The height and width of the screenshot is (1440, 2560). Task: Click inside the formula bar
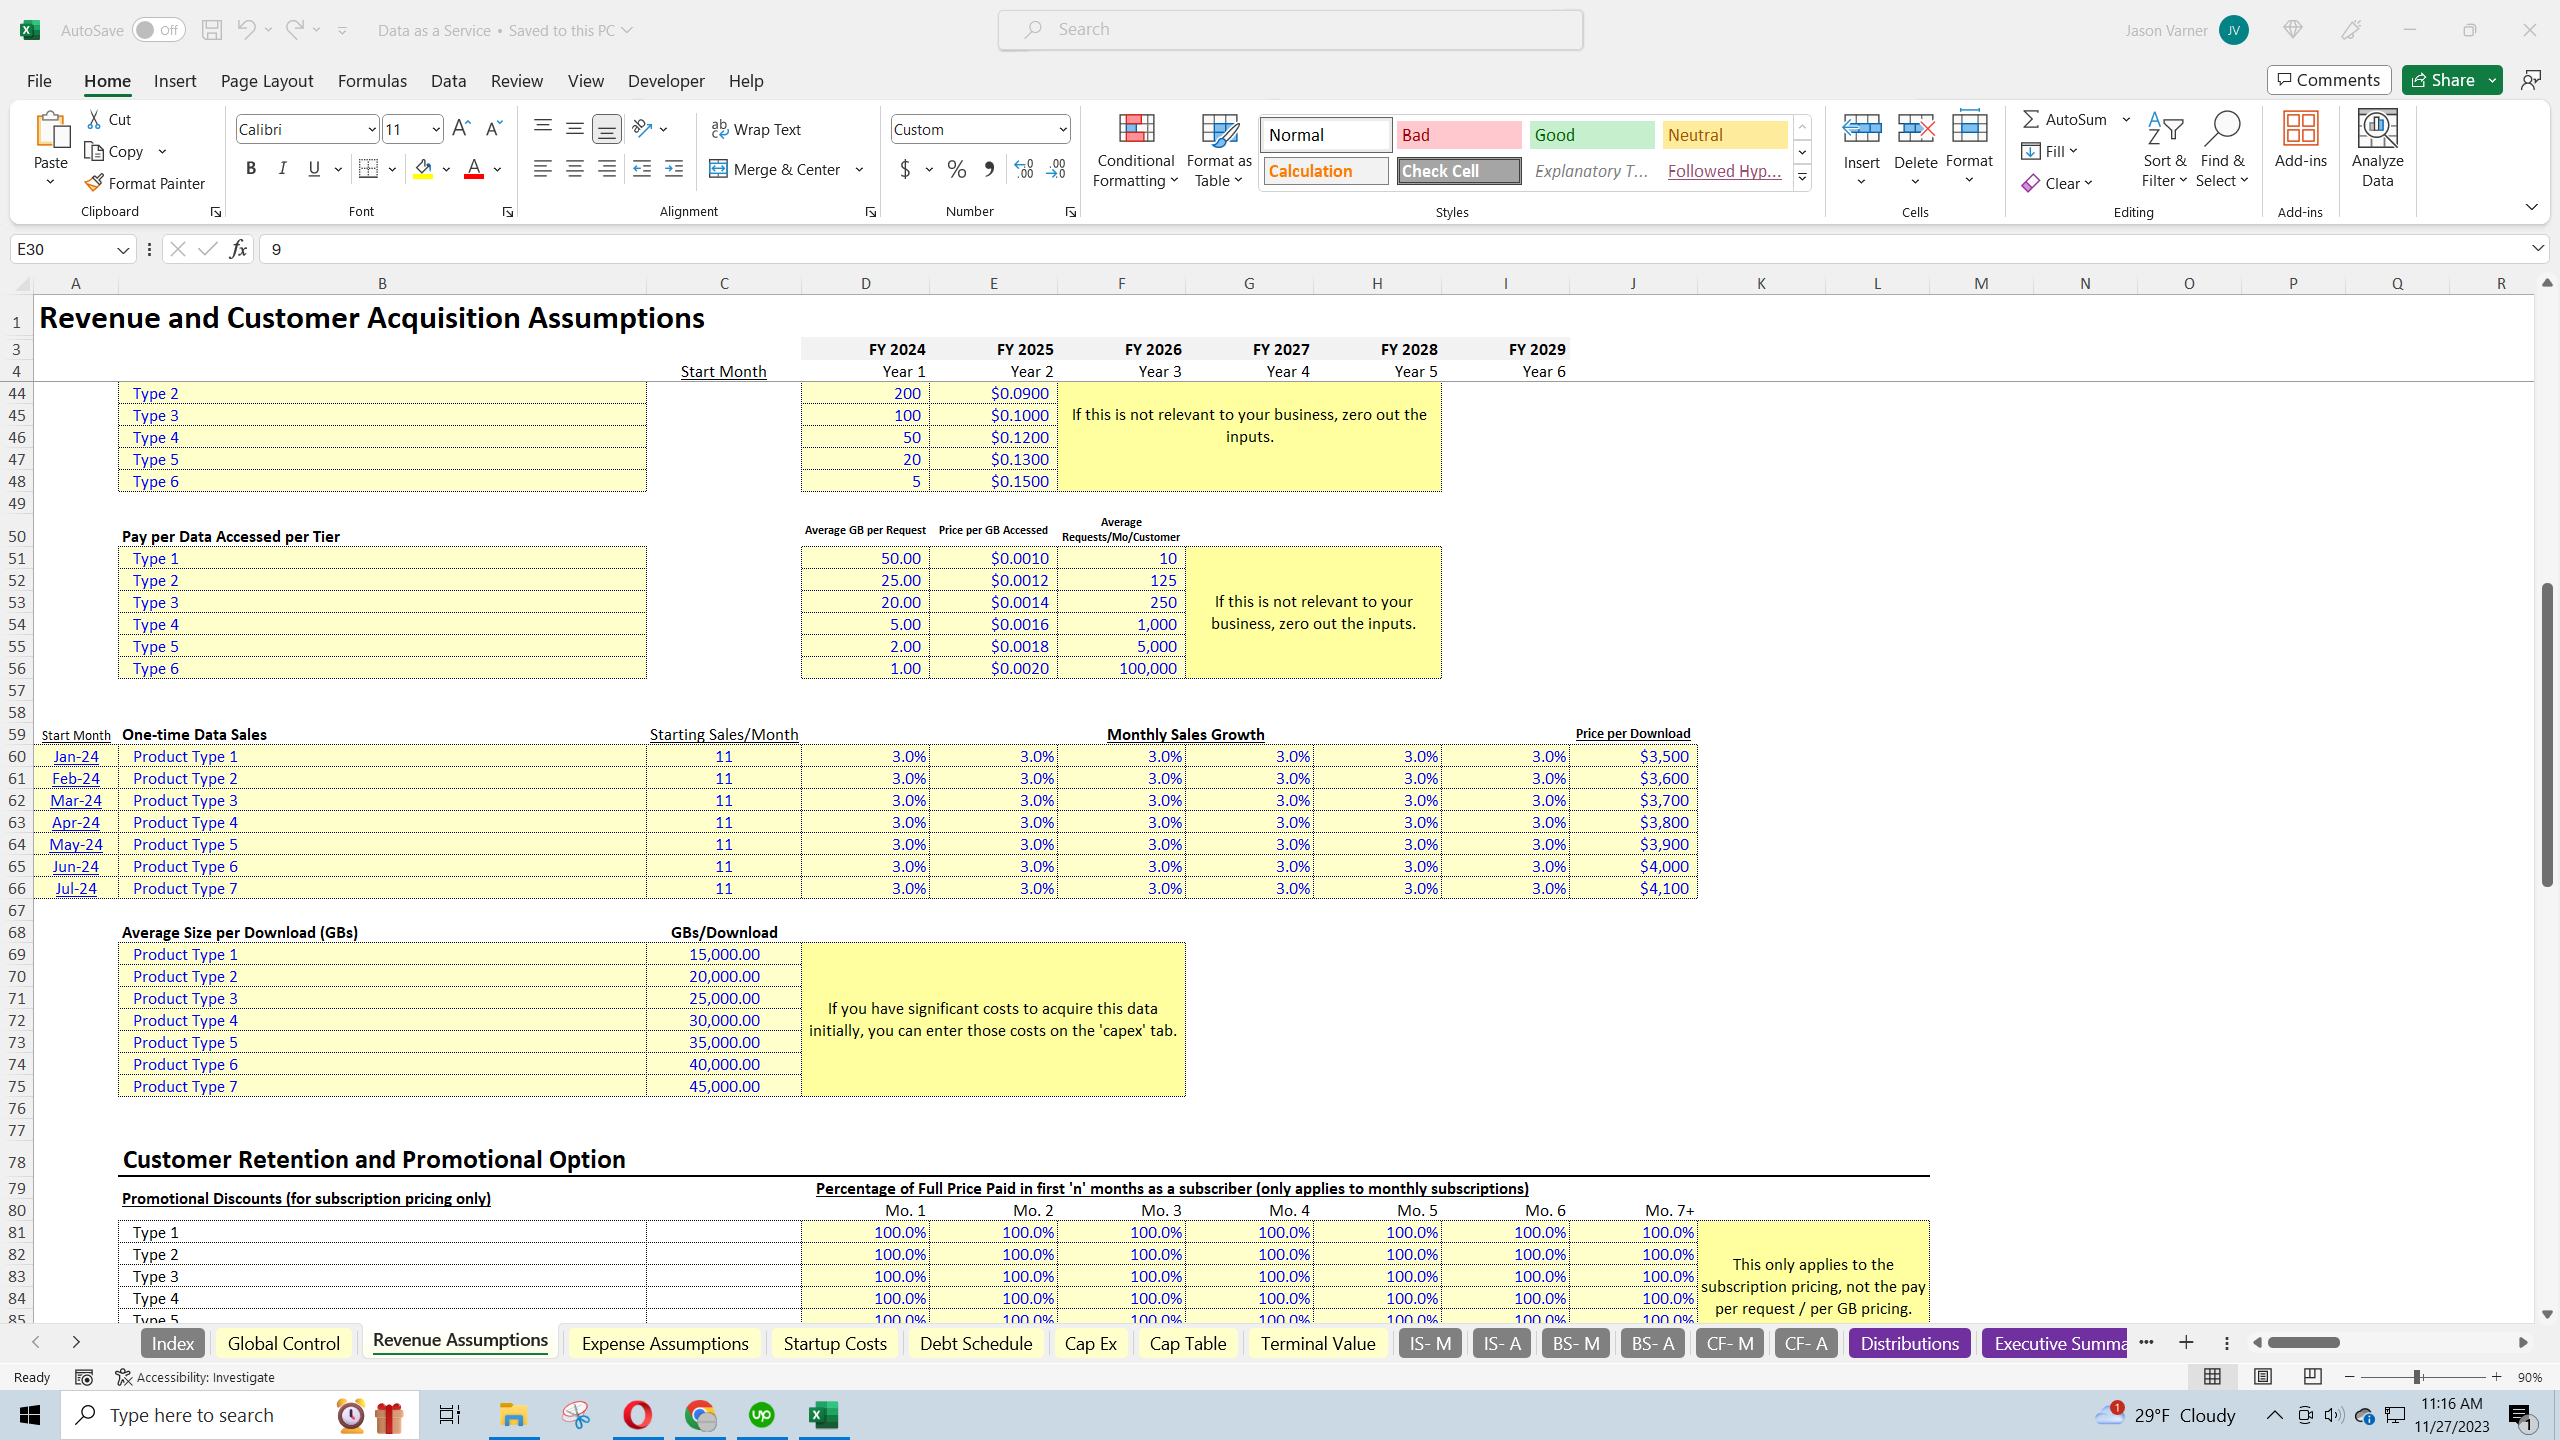pos(800,249)
